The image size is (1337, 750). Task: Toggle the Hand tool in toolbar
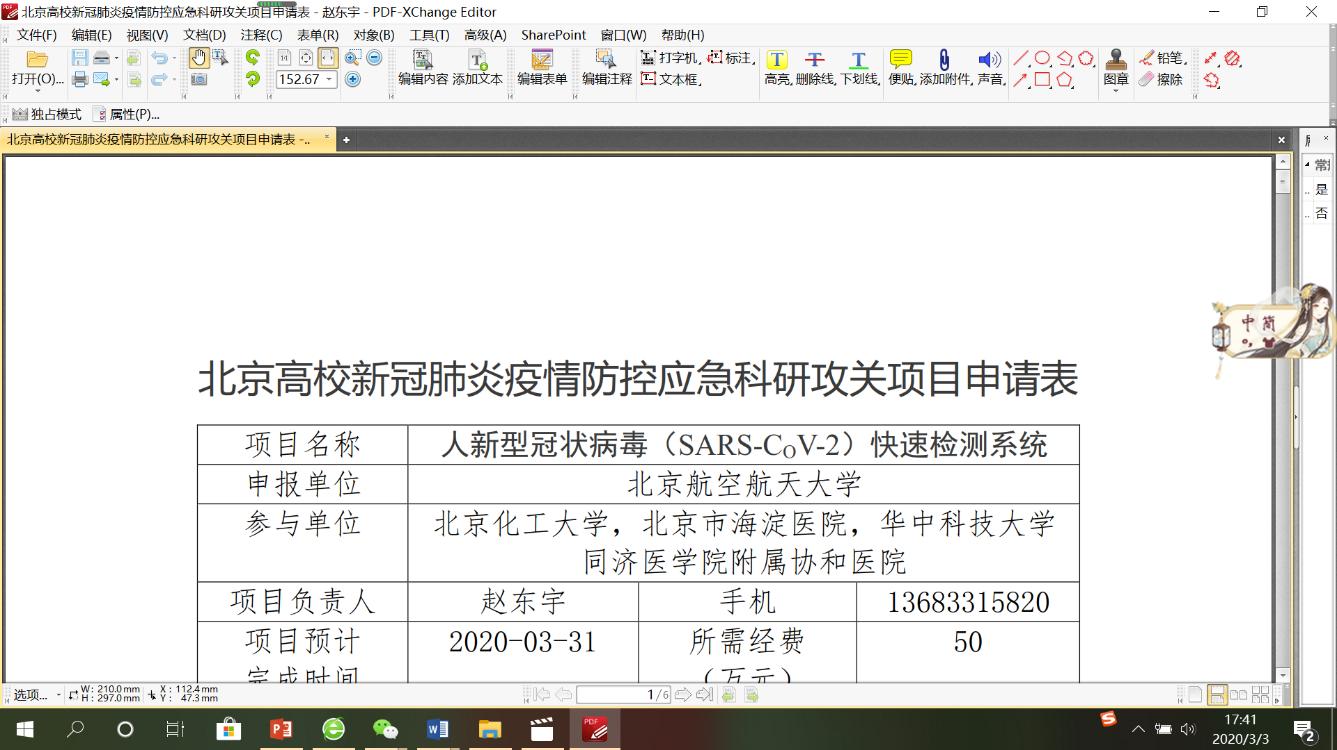[x=199, y=58]
